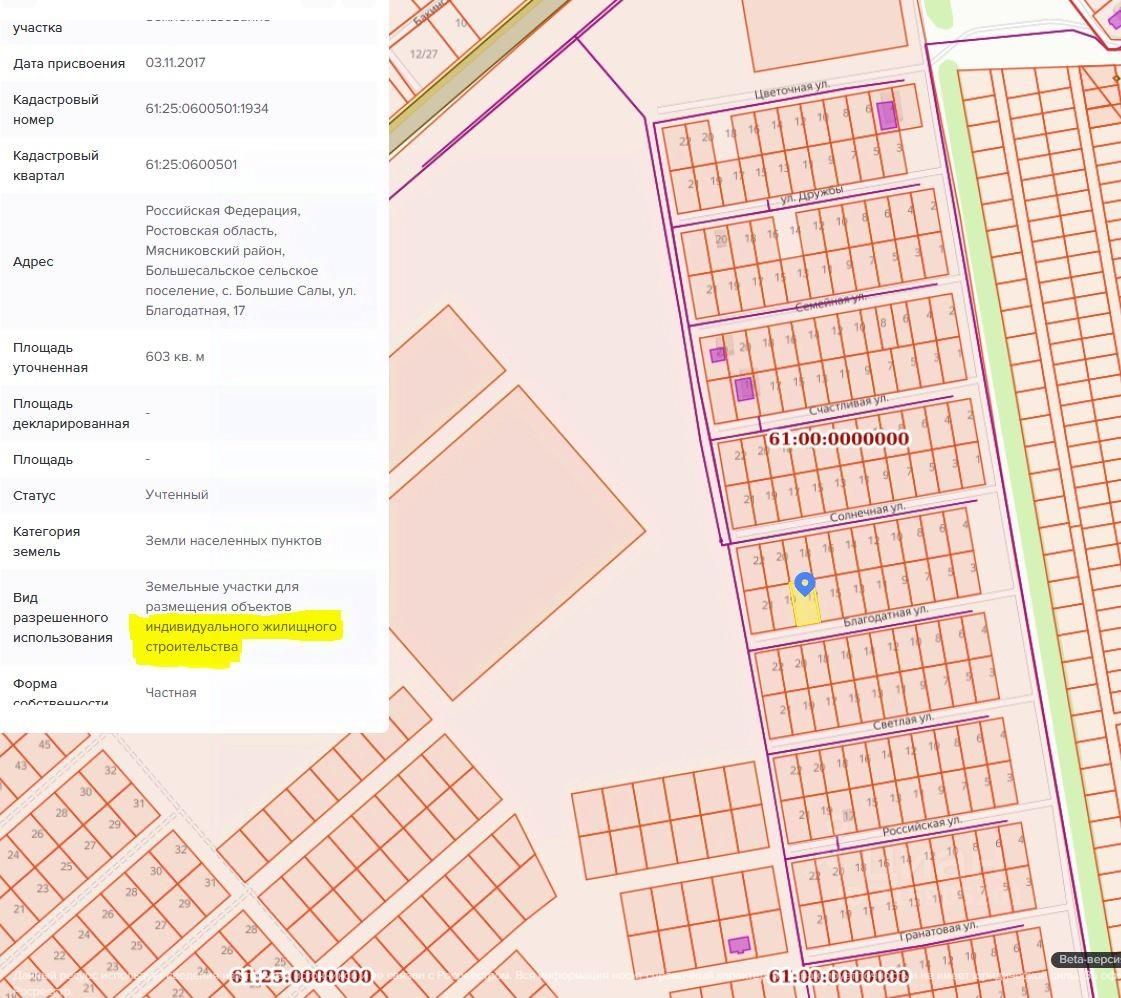The width and height of the screenshot is (1121, 998).
Task: Click the assignment date 03.11.2017
Action: point(175,63)
